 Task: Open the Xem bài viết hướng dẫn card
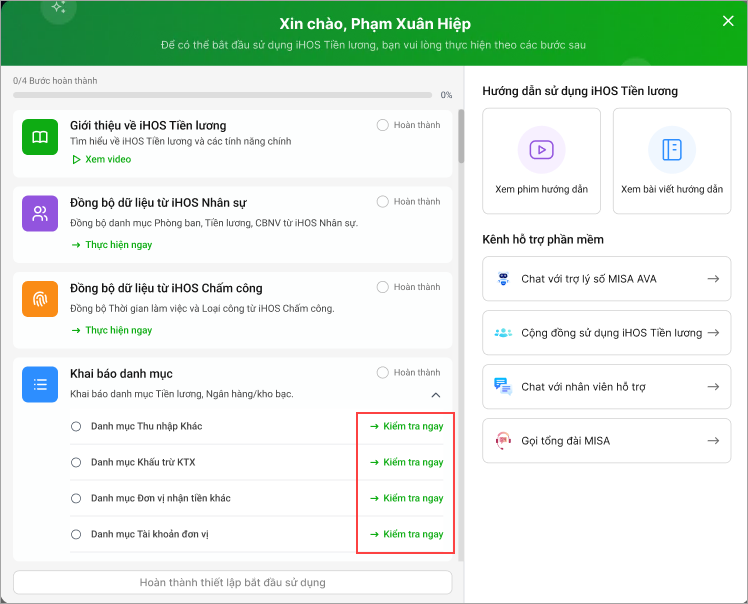672,161
